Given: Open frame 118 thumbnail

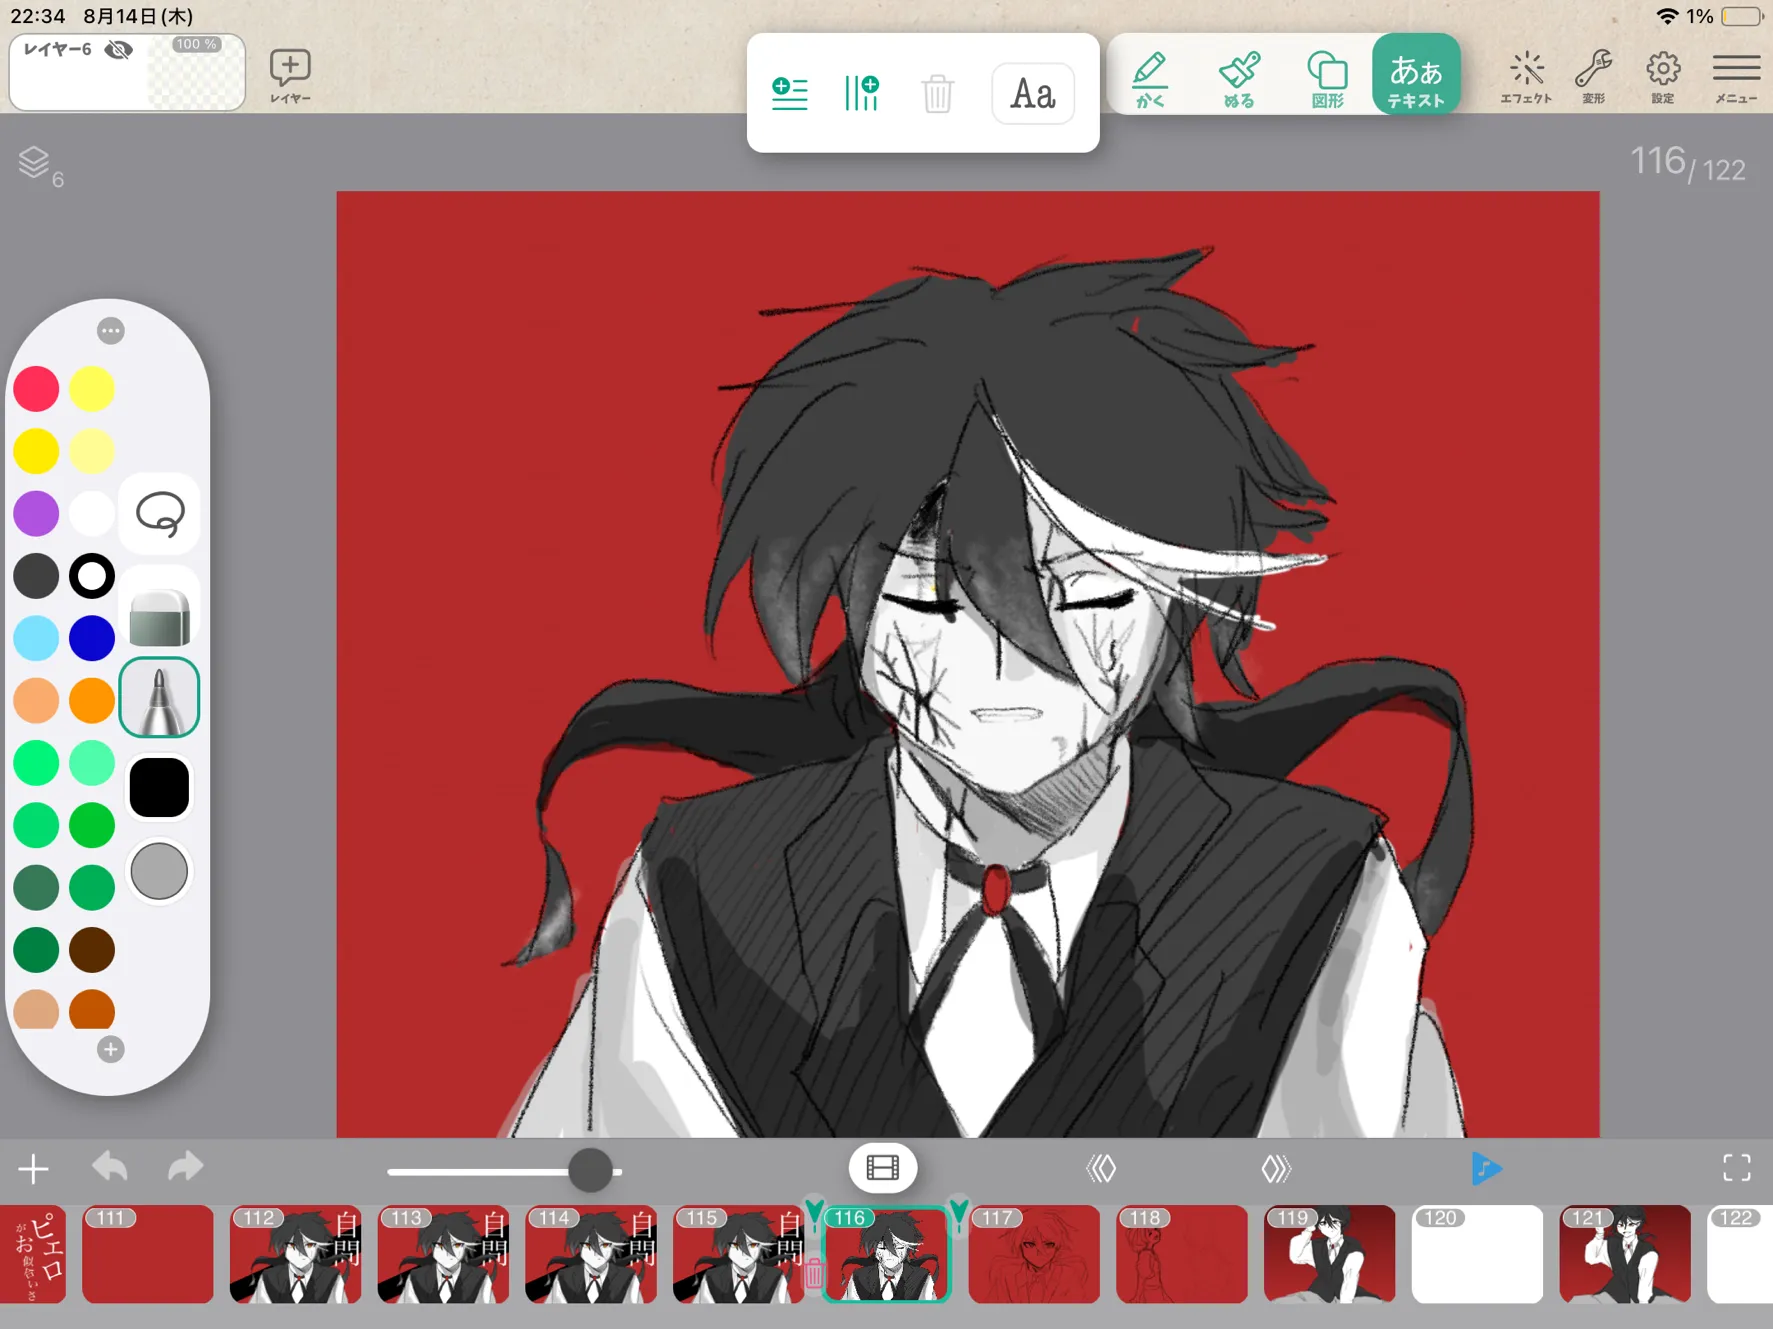Looking at the screenshot, I should (x=1182, y=1254).
